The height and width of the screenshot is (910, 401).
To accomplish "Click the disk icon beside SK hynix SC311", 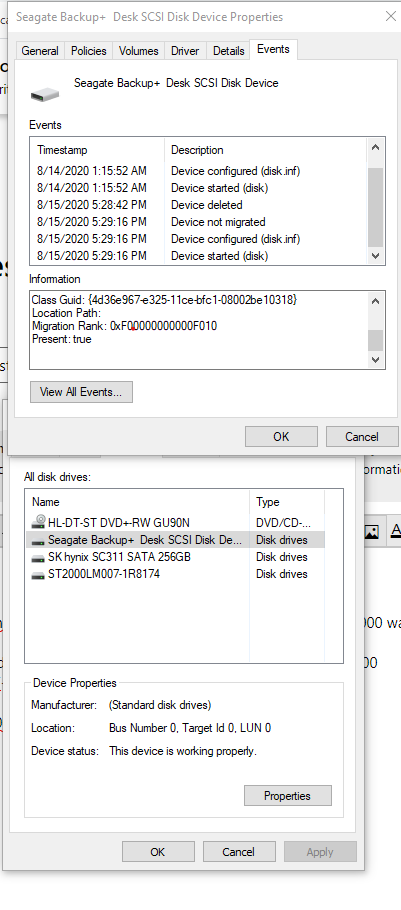I will tap(39, 558).
